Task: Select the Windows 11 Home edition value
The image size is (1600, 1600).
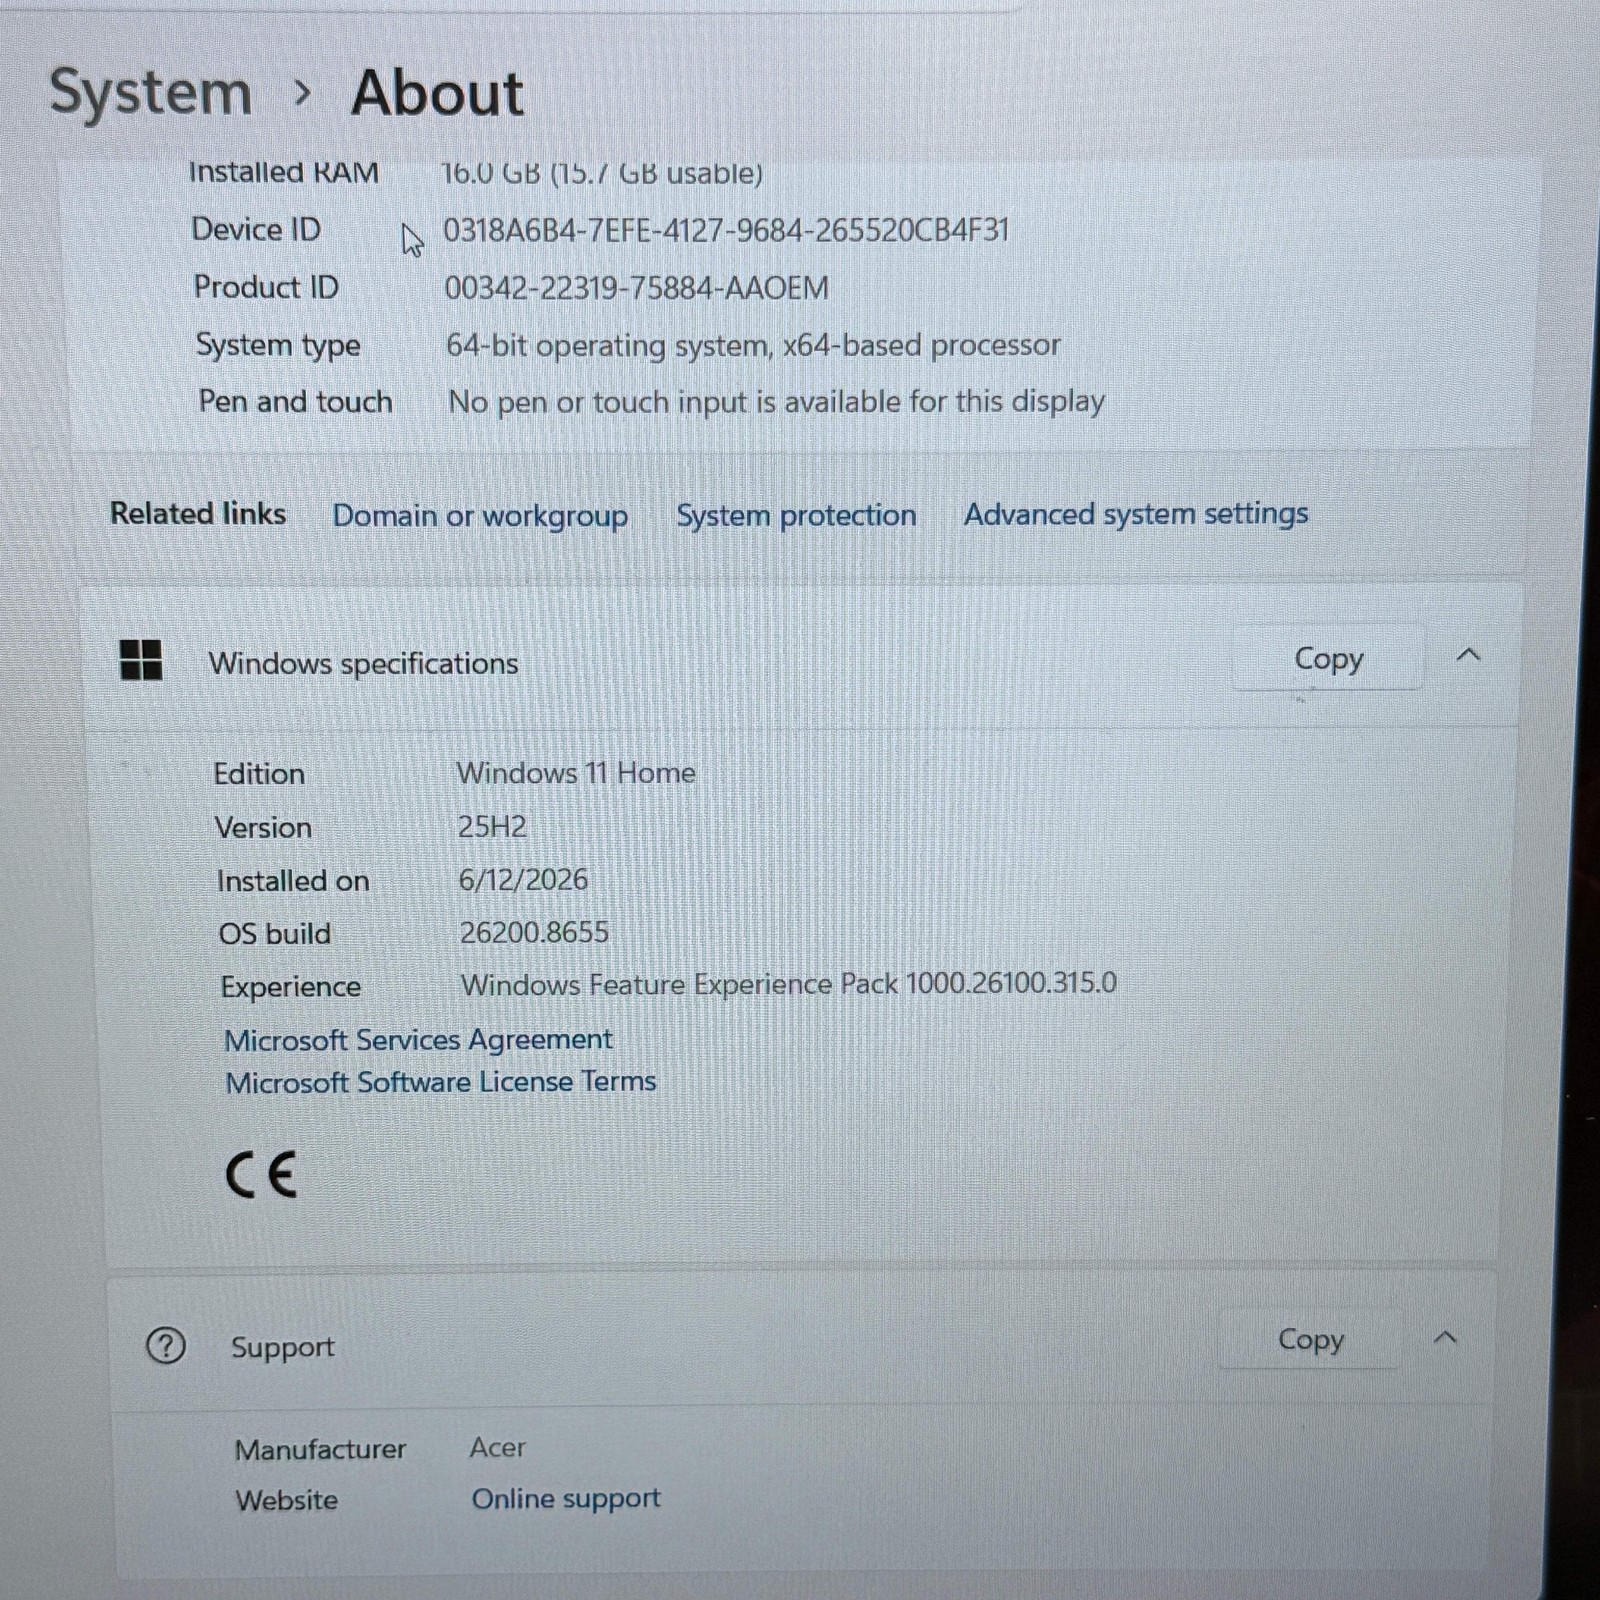Action: (576, 773)
